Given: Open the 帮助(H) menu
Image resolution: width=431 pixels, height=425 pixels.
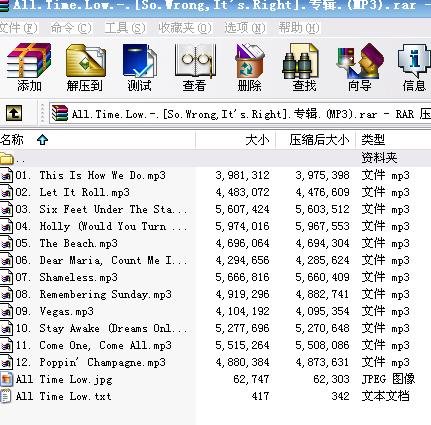Looking at the screenshot, I should pyautogui.click(x=299, y=28).
